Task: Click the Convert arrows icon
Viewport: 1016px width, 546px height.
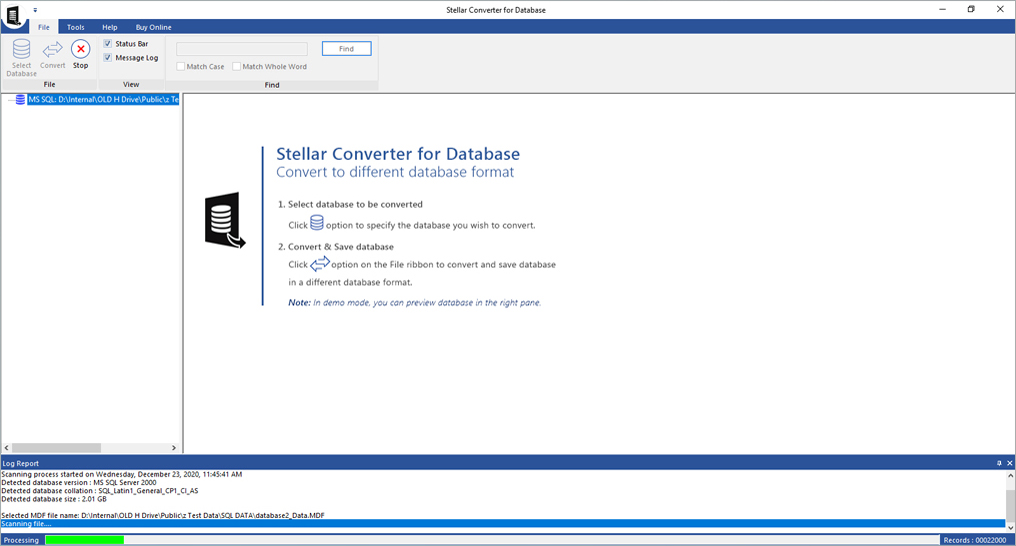Action: (52, 50)
